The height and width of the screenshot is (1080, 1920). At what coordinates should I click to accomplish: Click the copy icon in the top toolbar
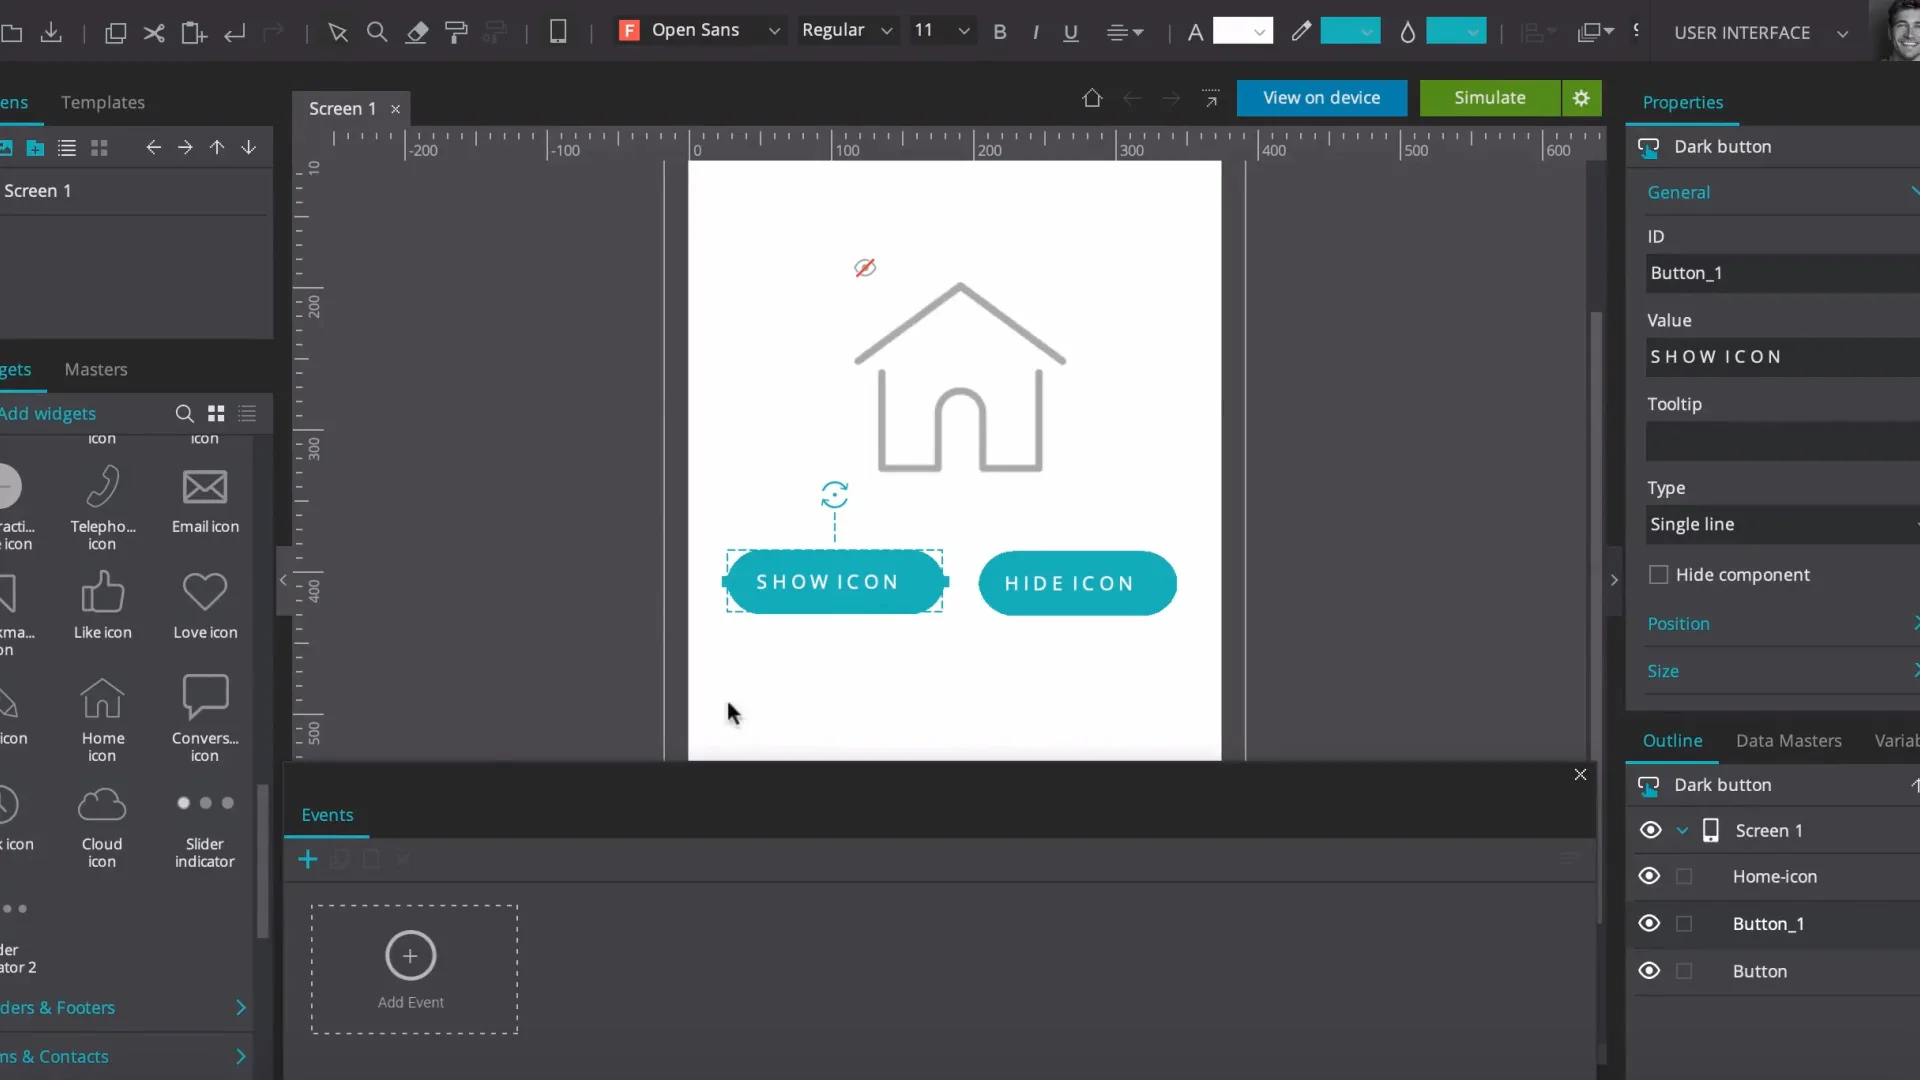click(x=115, y=33)
